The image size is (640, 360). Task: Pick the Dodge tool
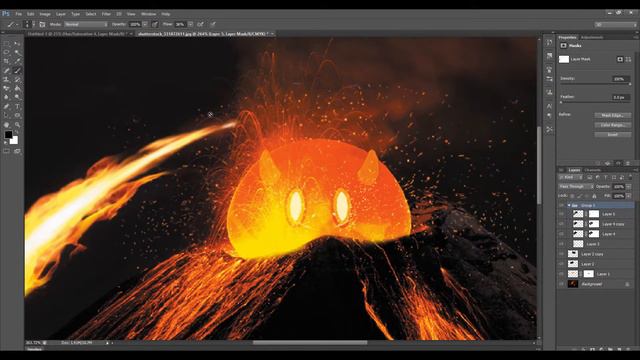pyautogui.click(x=17, y=97)
